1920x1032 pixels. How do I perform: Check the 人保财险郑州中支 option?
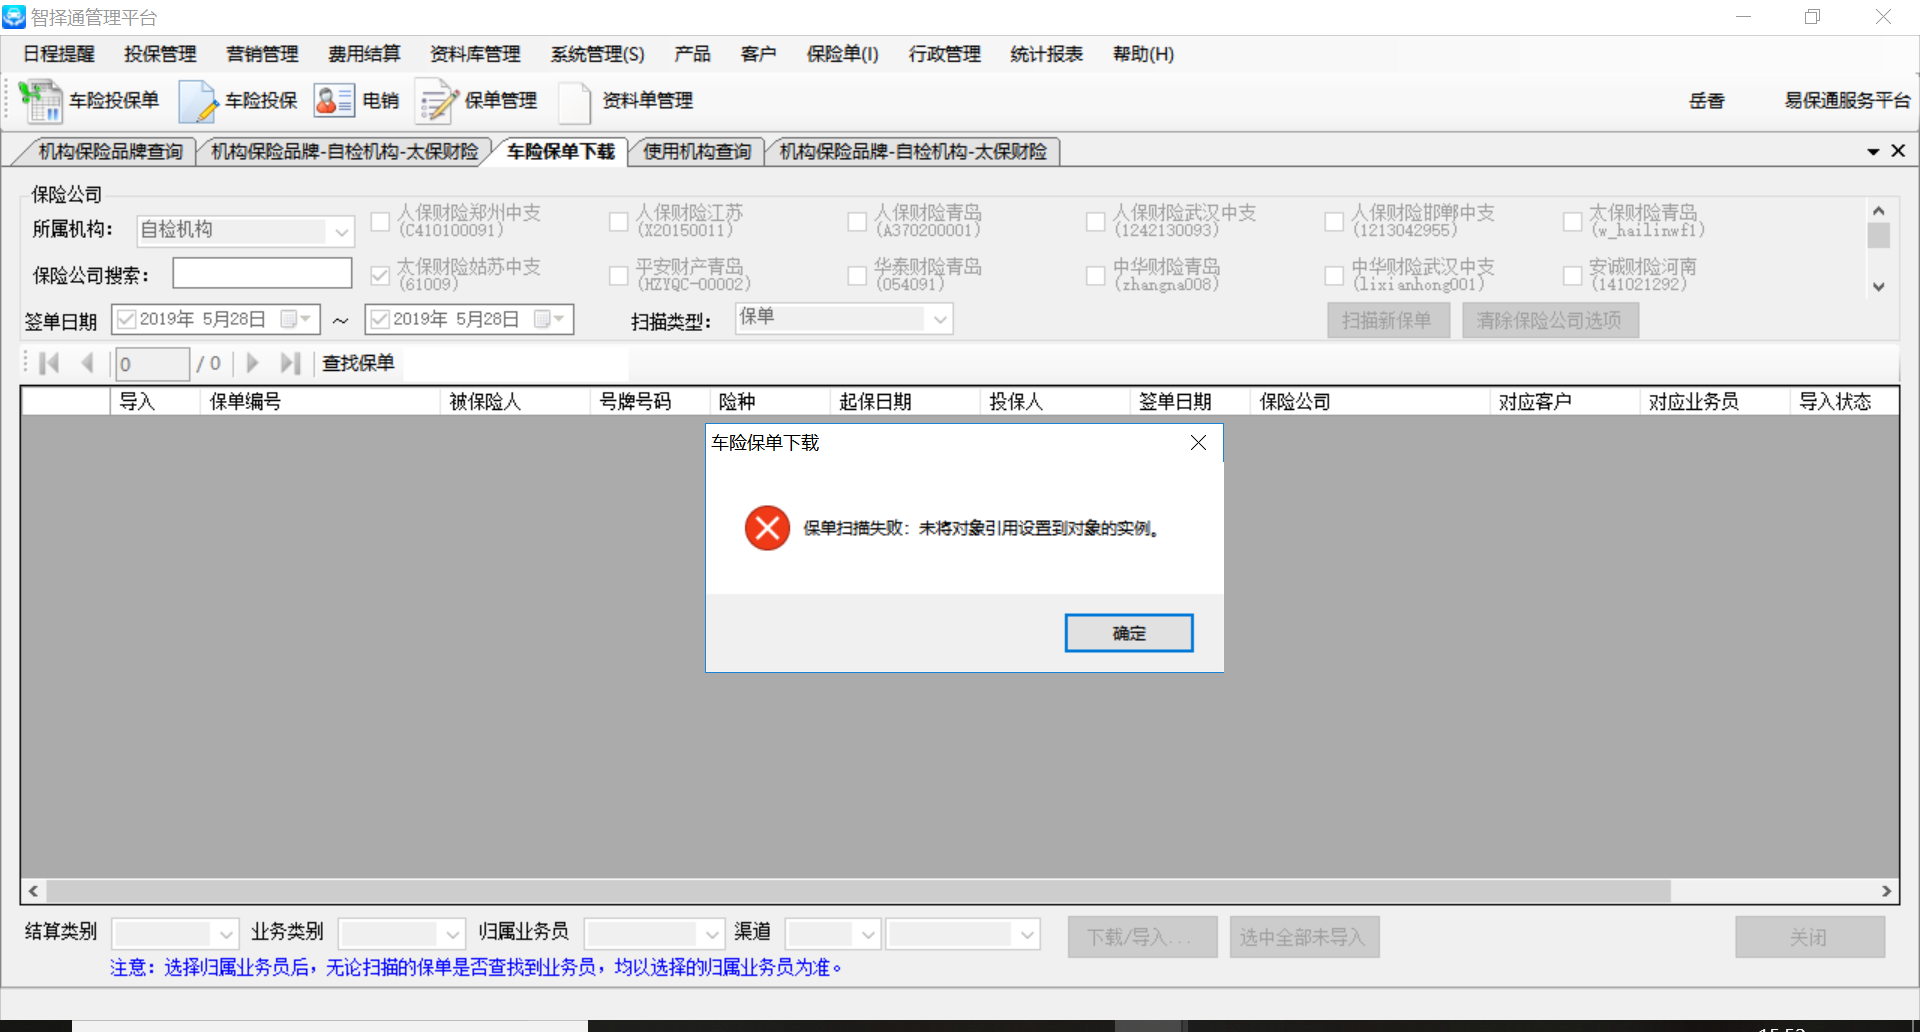380,221
